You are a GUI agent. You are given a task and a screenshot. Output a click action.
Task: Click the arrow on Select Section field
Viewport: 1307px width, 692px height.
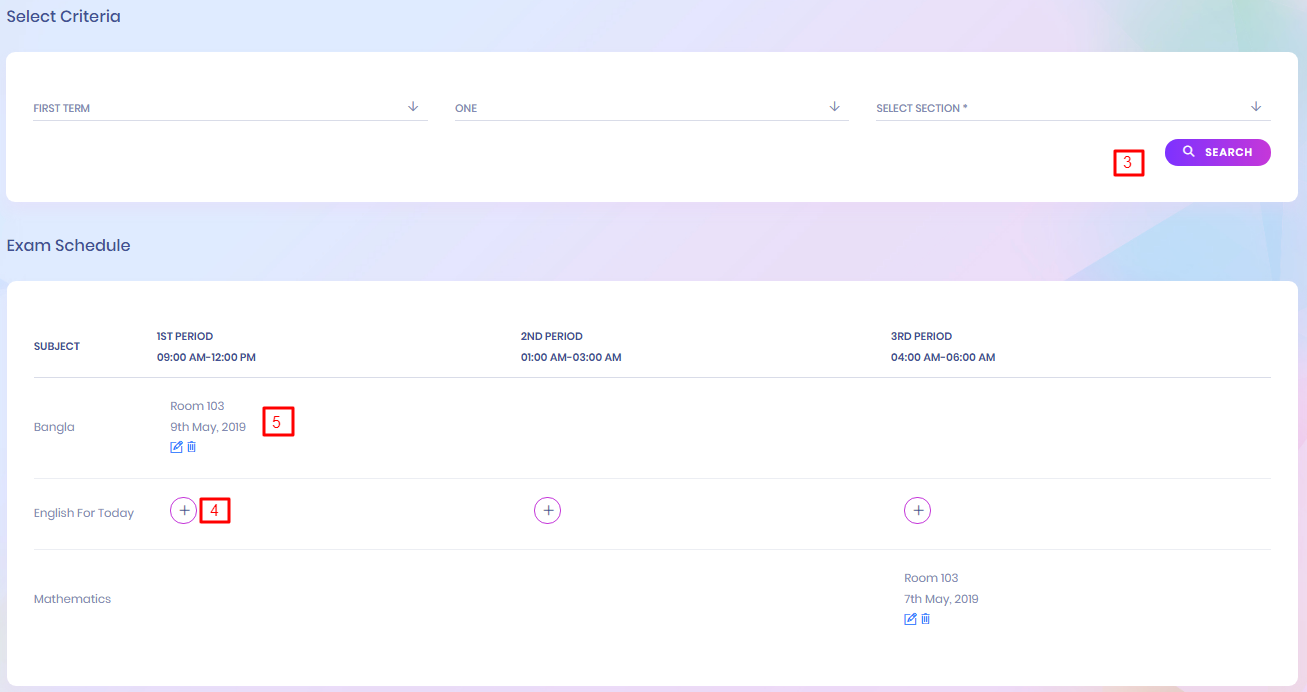click(1256, 107)
